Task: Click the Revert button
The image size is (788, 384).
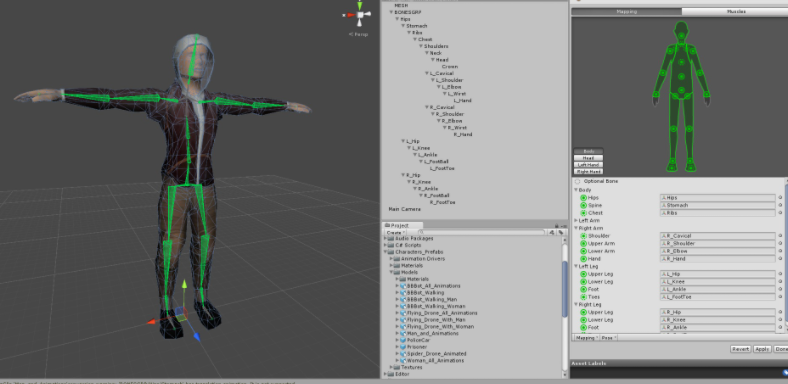Action: 740,349
